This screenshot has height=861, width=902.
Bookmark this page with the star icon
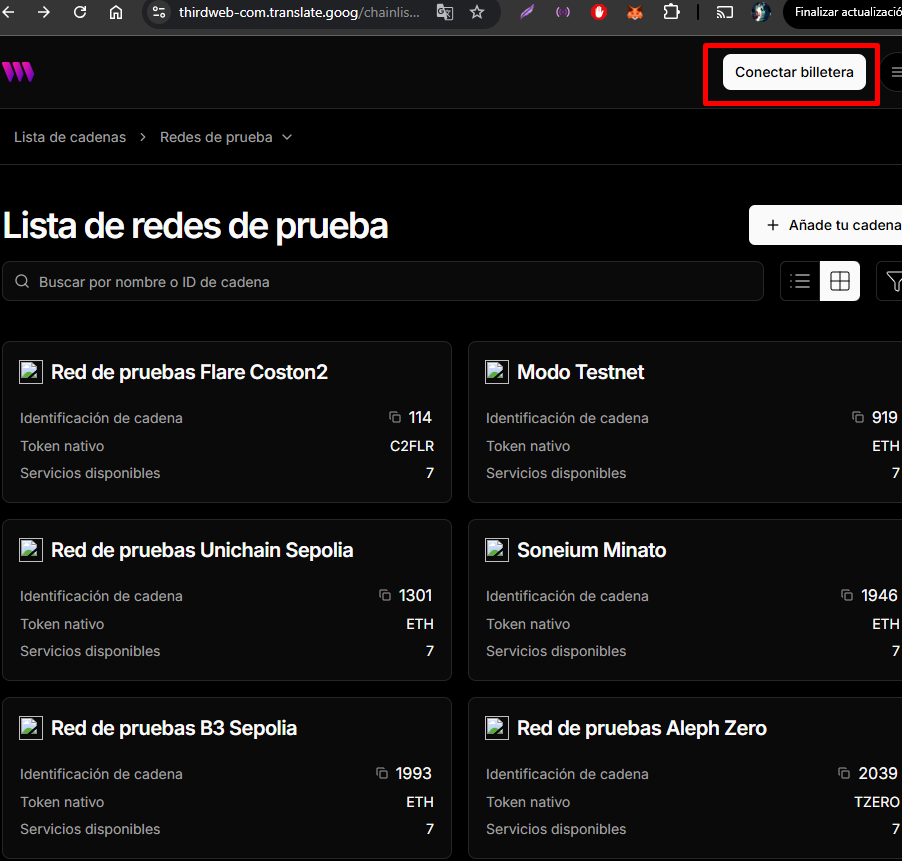click(x=477, y=12)
